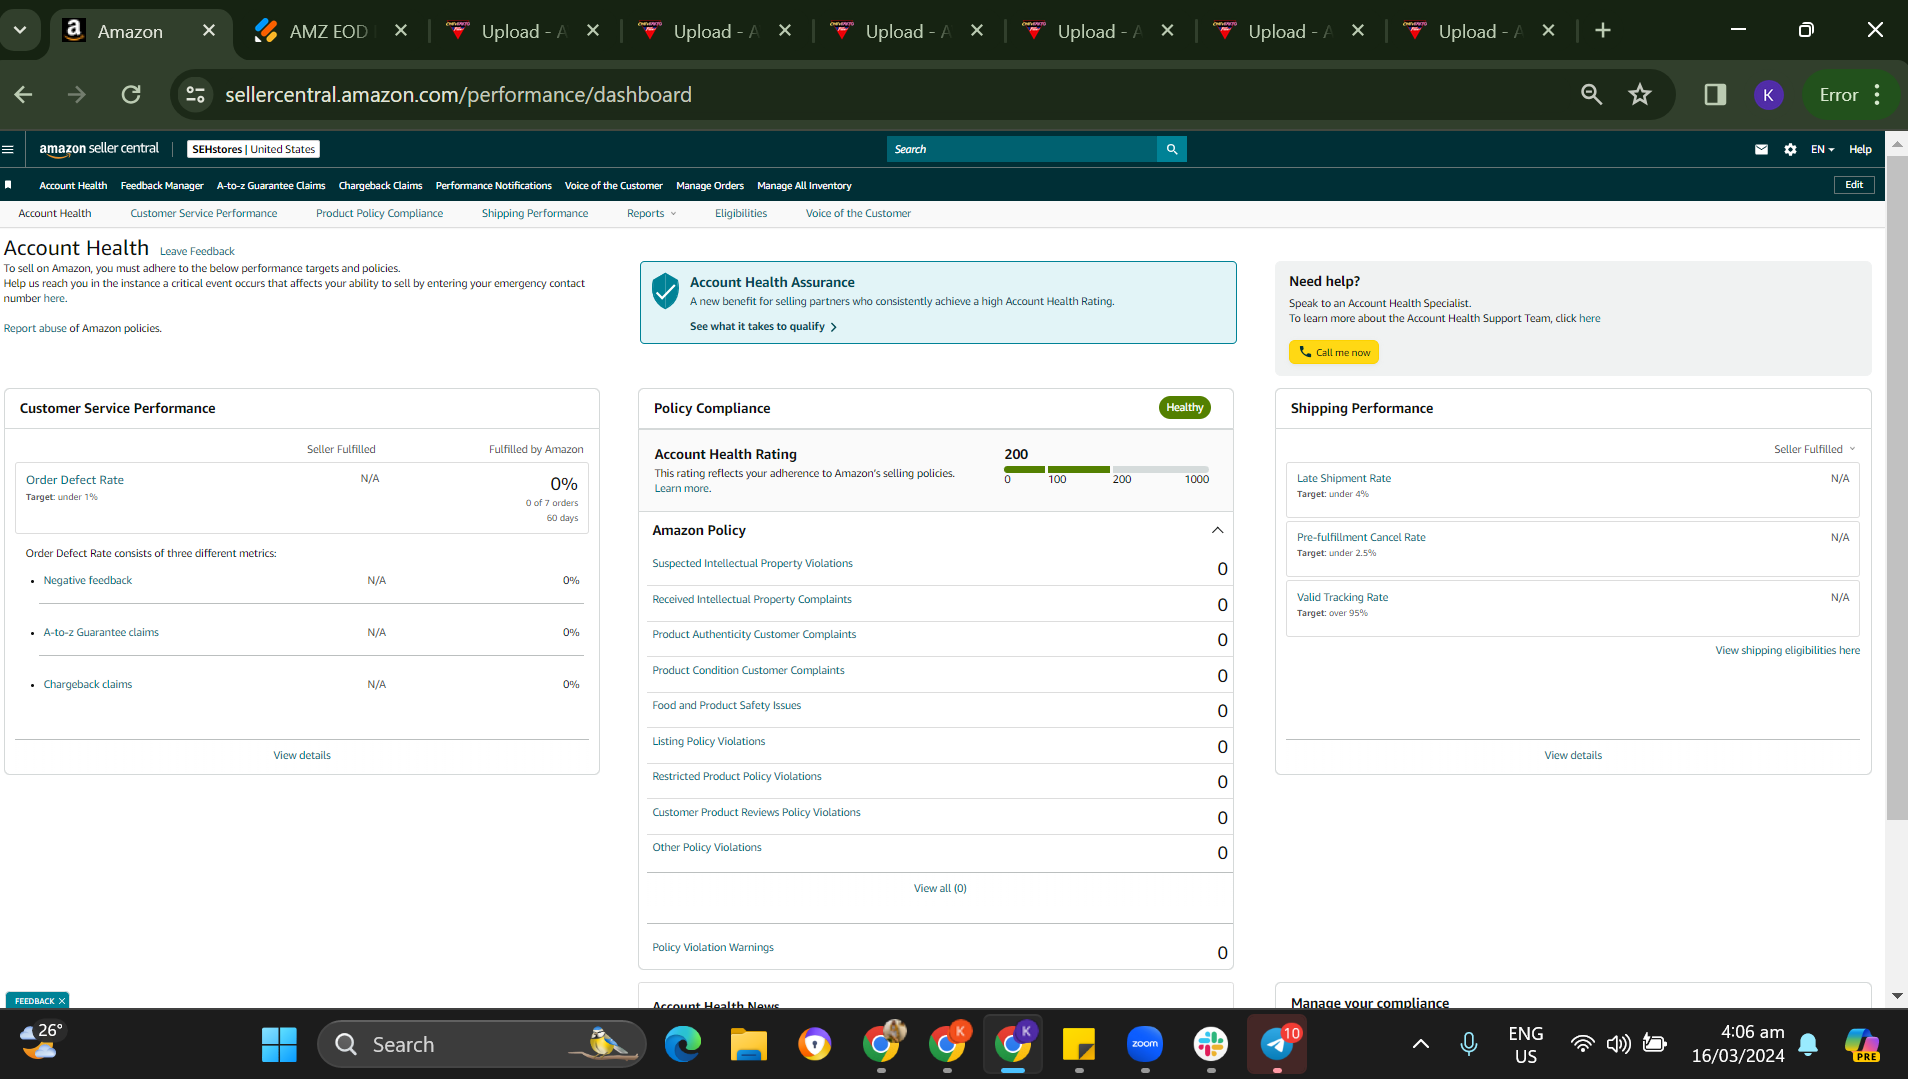Click the Edit button on favorites bar
This screenshot has width=1908, height=1079.
point(1854,185)
